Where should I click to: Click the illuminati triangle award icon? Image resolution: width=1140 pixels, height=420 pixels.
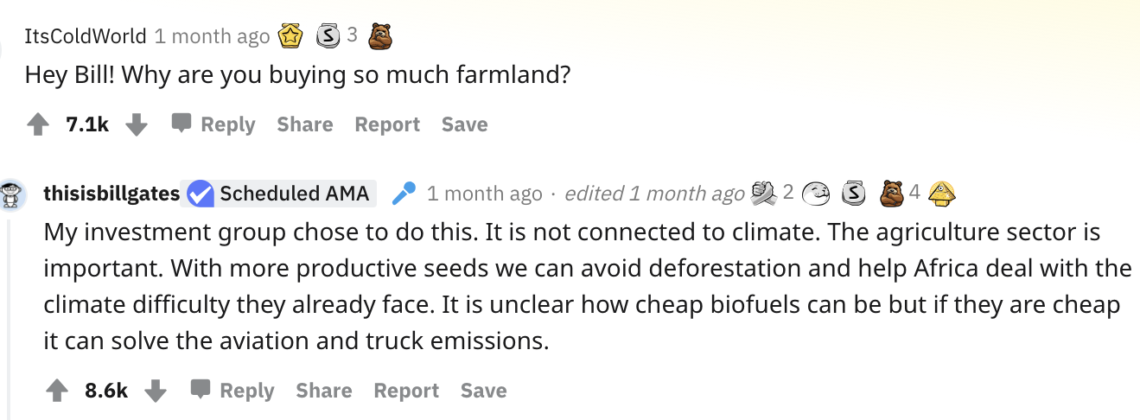pyautogui.click(x=943, y=192)
